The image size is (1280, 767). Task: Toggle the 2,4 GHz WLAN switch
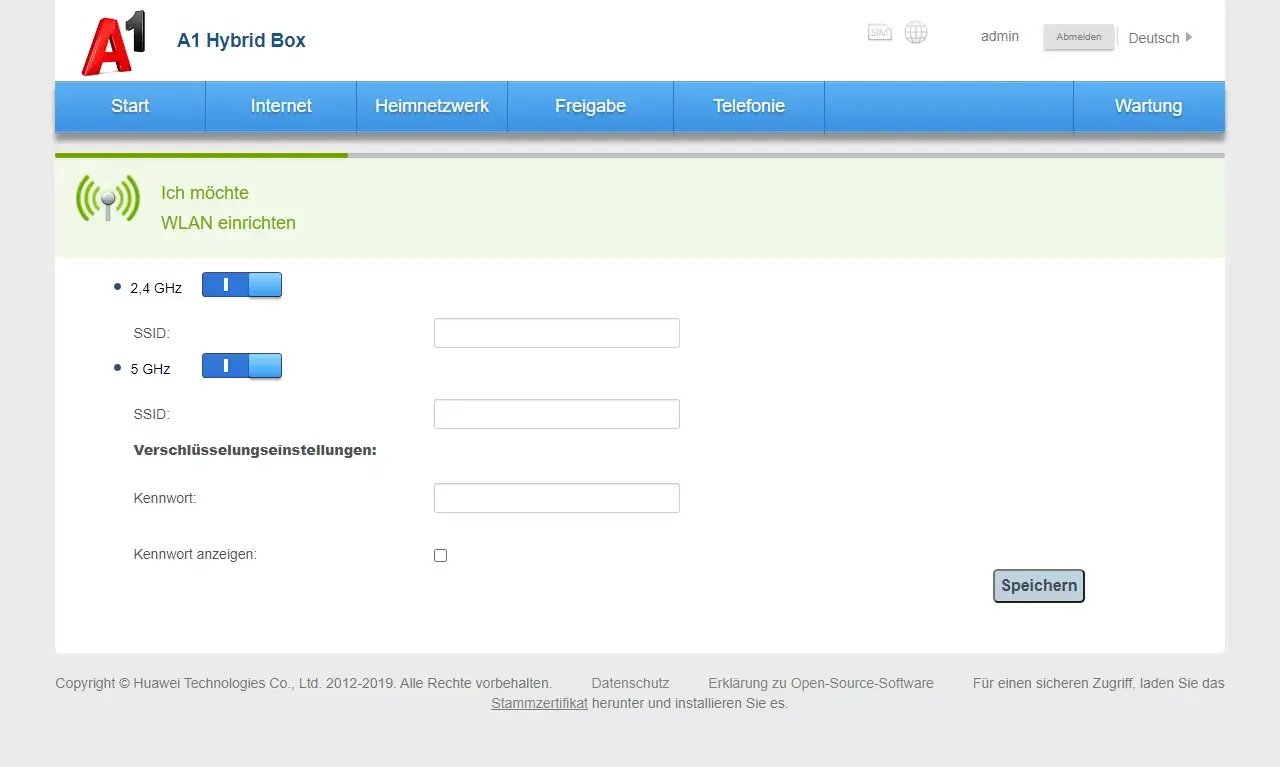pyautogui.click(x=242, y=285)
